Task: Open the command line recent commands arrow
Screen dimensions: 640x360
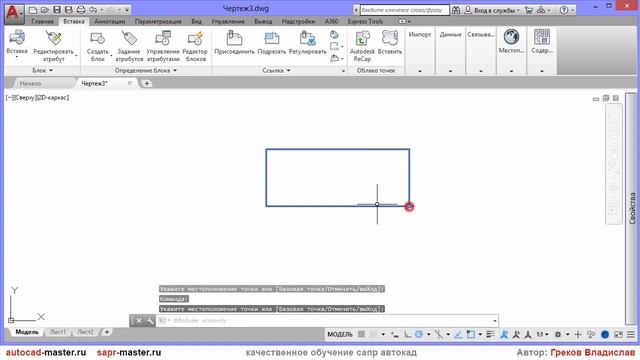Action: [495, 320]
